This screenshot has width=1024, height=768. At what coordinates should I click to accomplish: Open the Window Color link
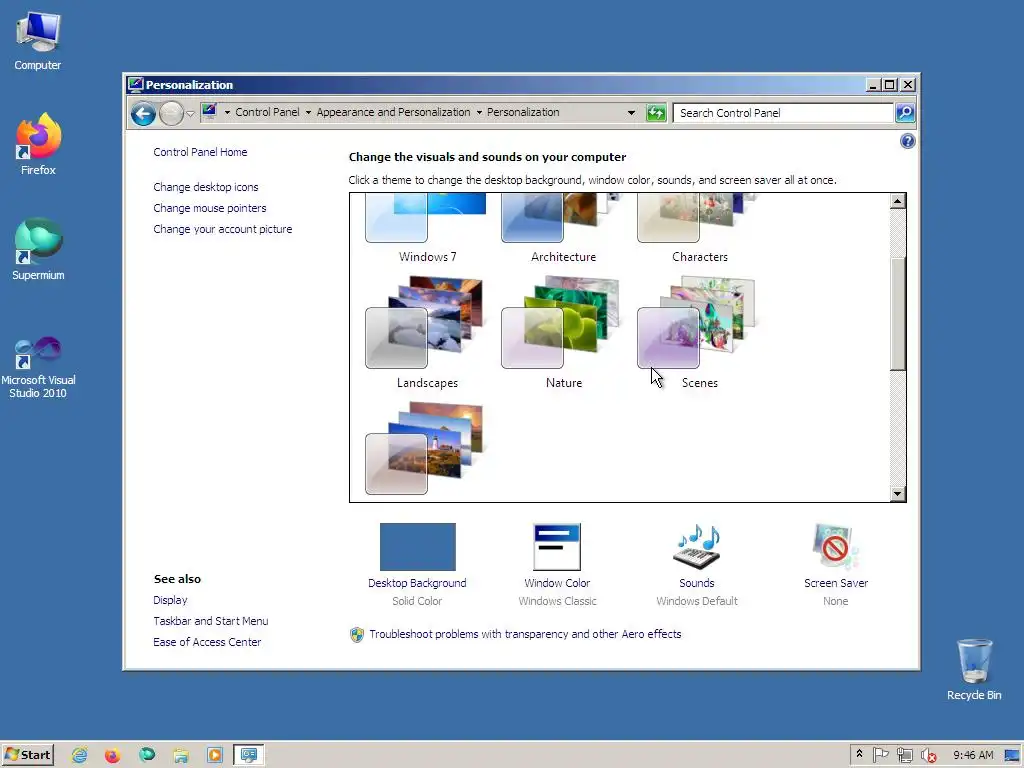click(x=557, y=583)
